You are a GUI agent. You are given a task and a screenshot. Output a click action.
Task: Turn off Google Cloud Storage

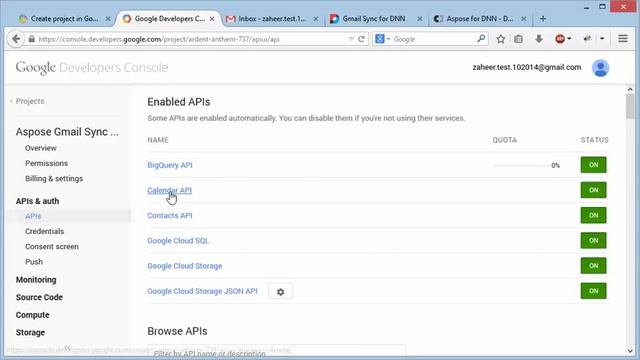(593, 266)
